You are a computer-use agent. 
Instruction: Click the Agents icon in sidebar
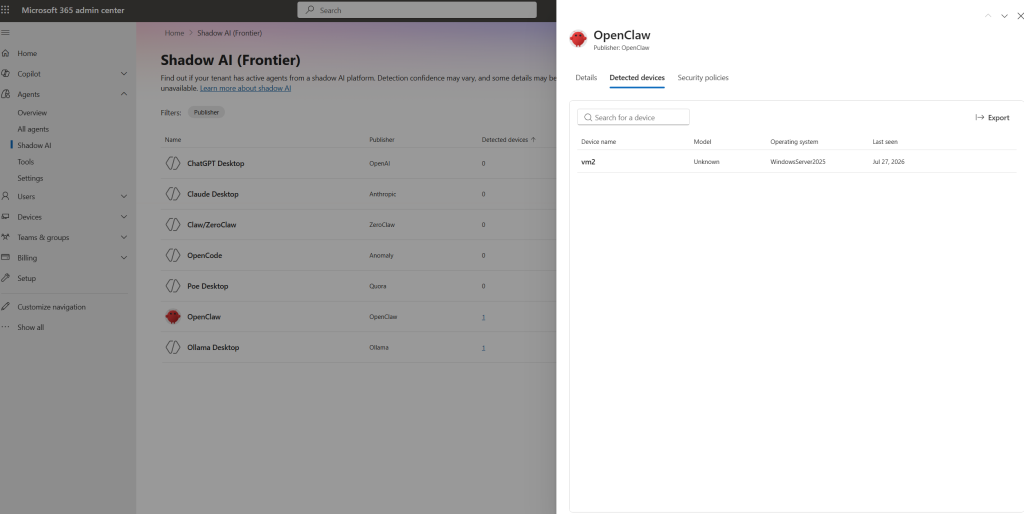tap(5, 94)
